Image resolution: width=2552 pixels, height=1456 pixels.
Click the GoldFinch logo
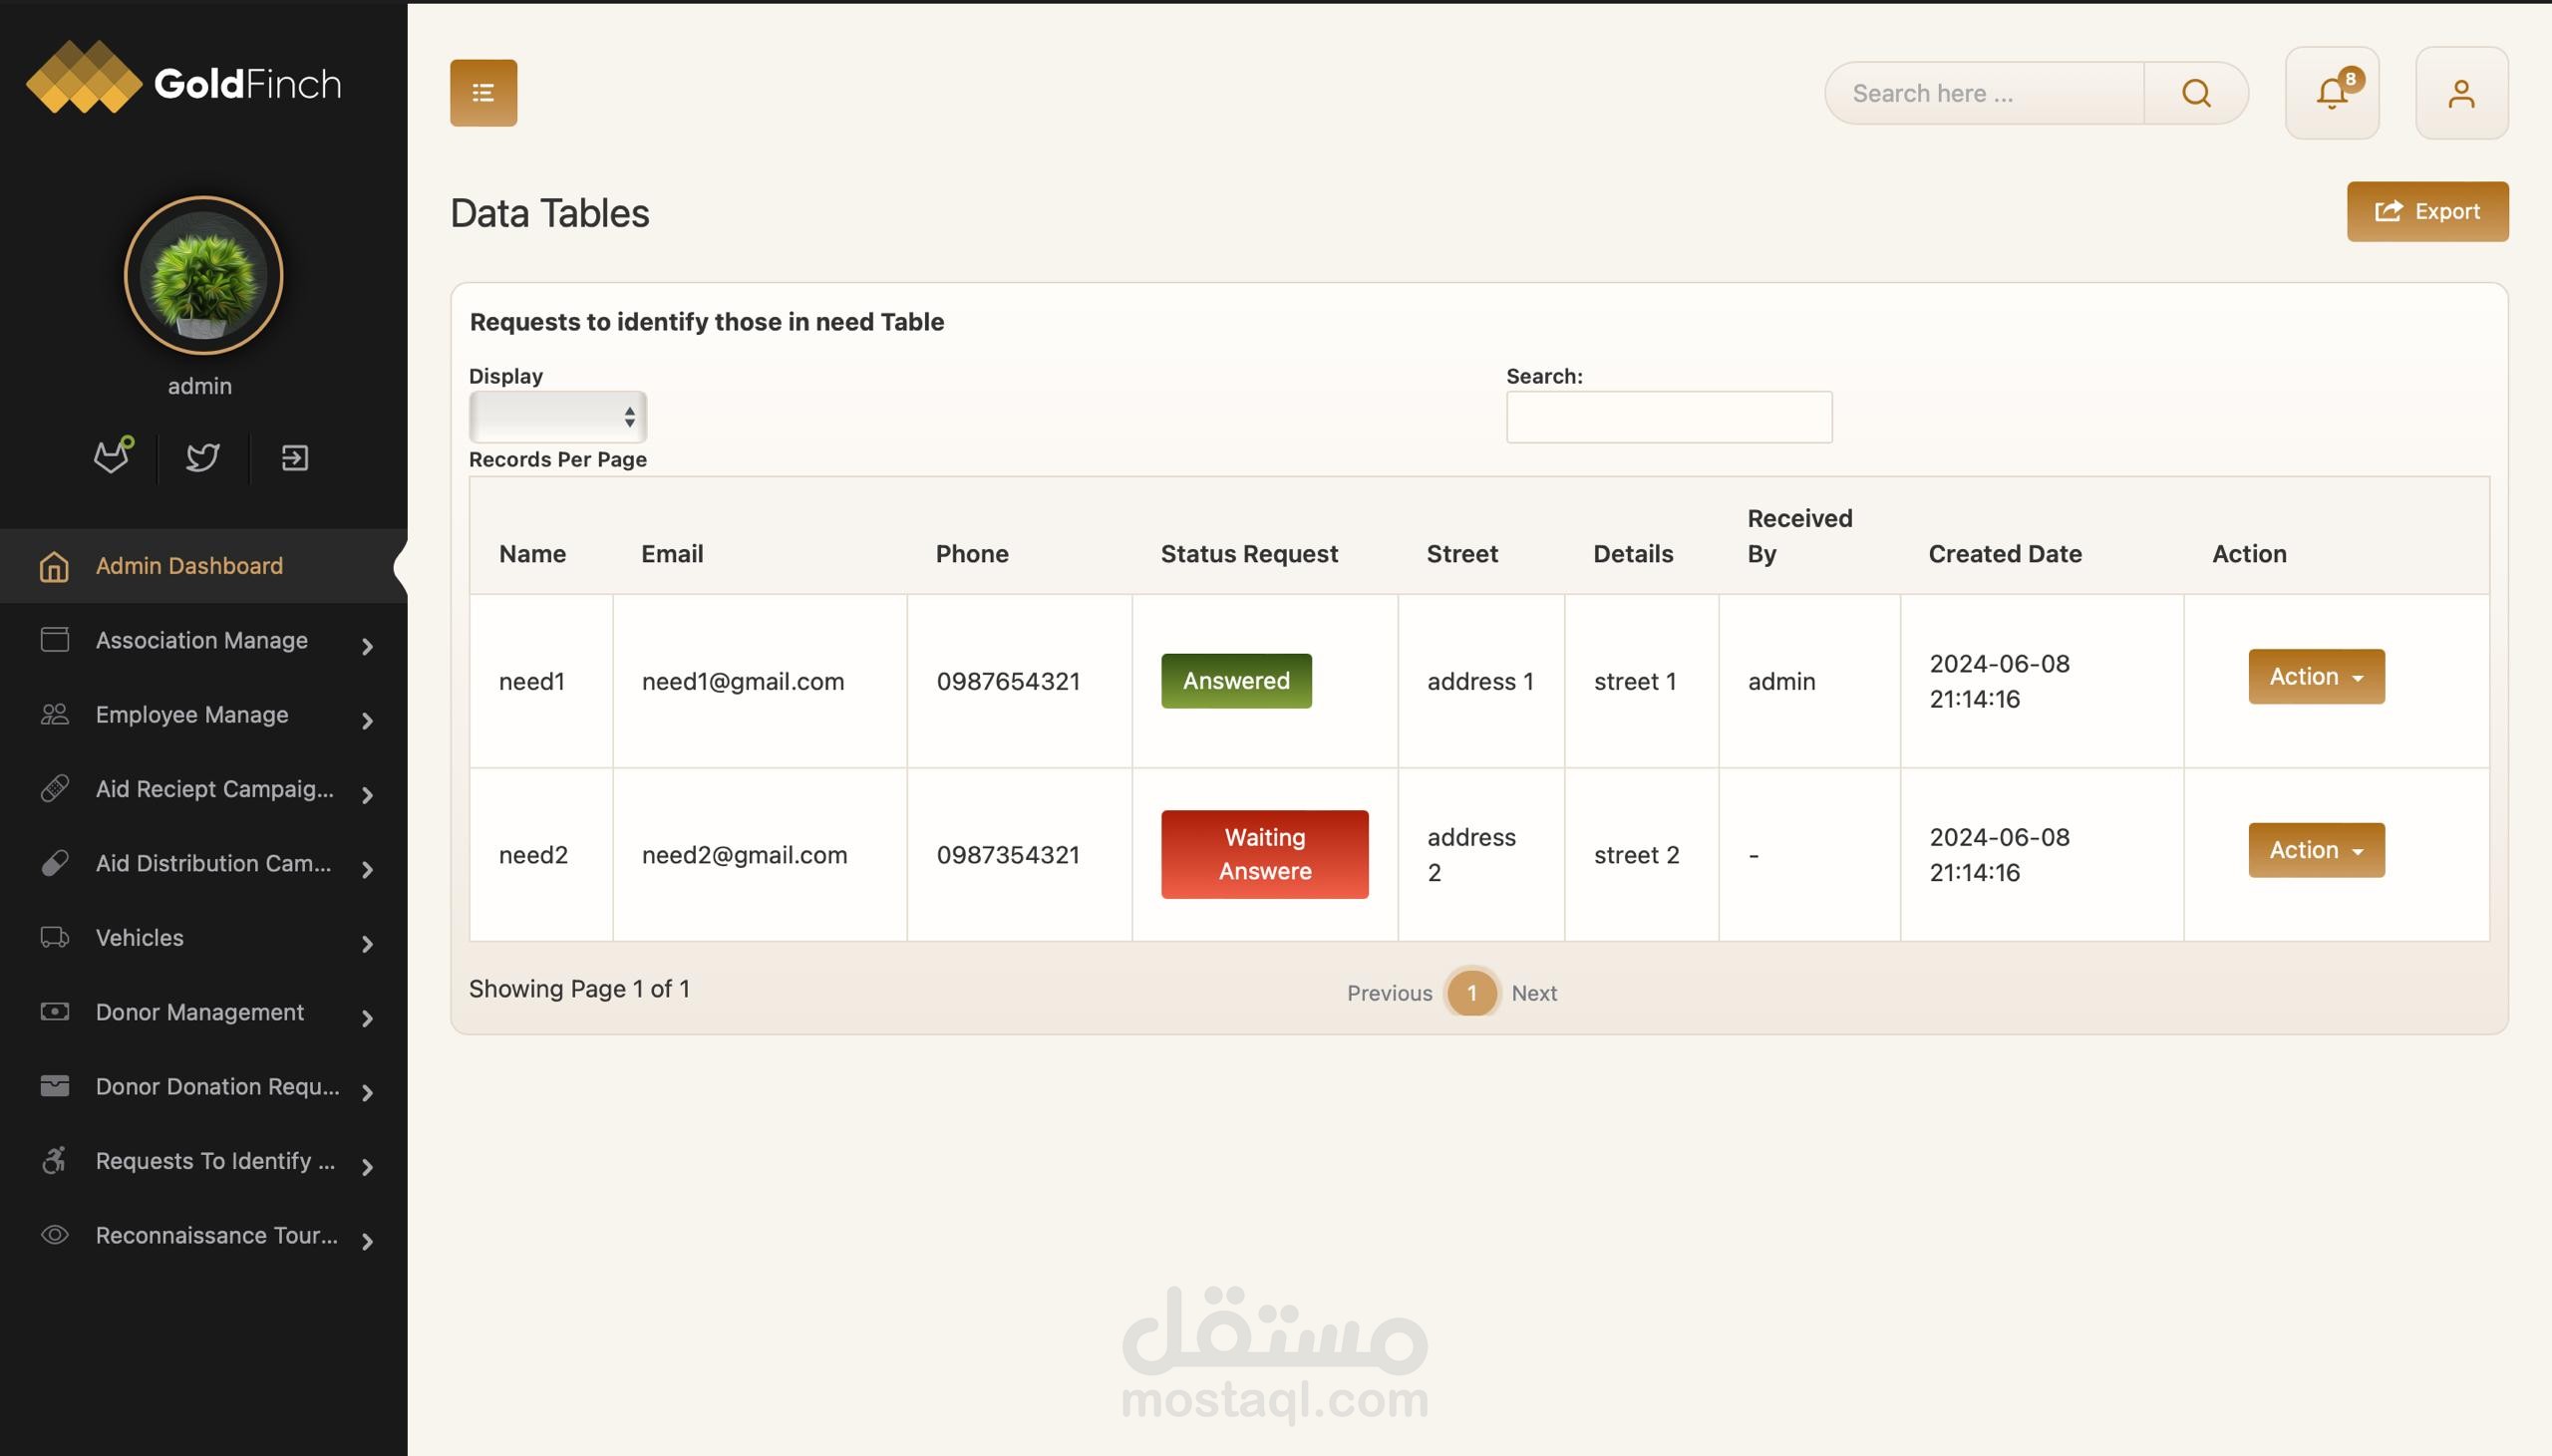[184, 80]
